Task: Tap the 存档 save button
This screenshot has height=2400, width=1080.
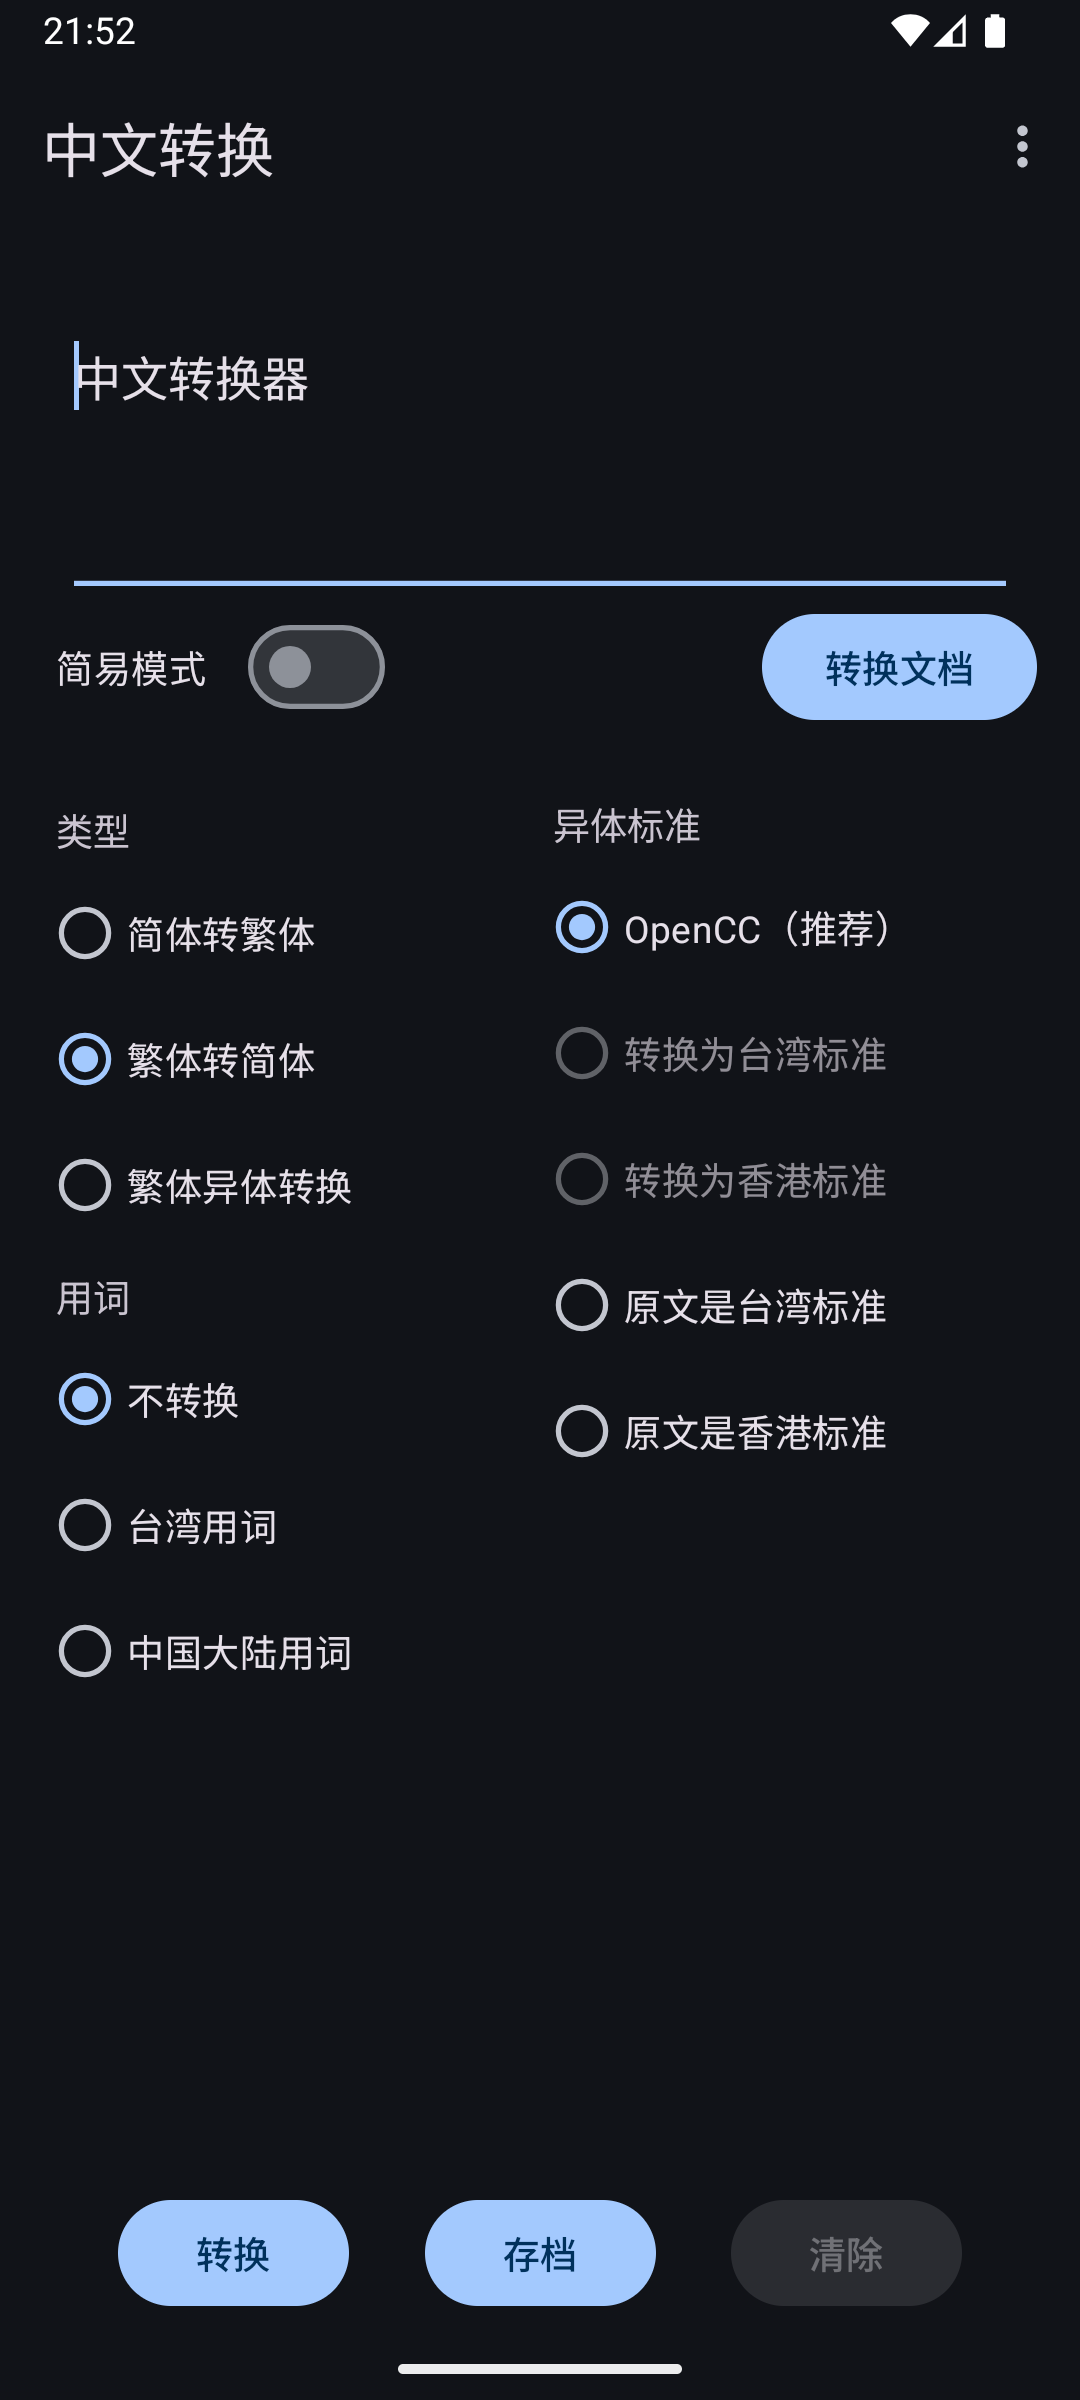Action: tap(540, 2253)
